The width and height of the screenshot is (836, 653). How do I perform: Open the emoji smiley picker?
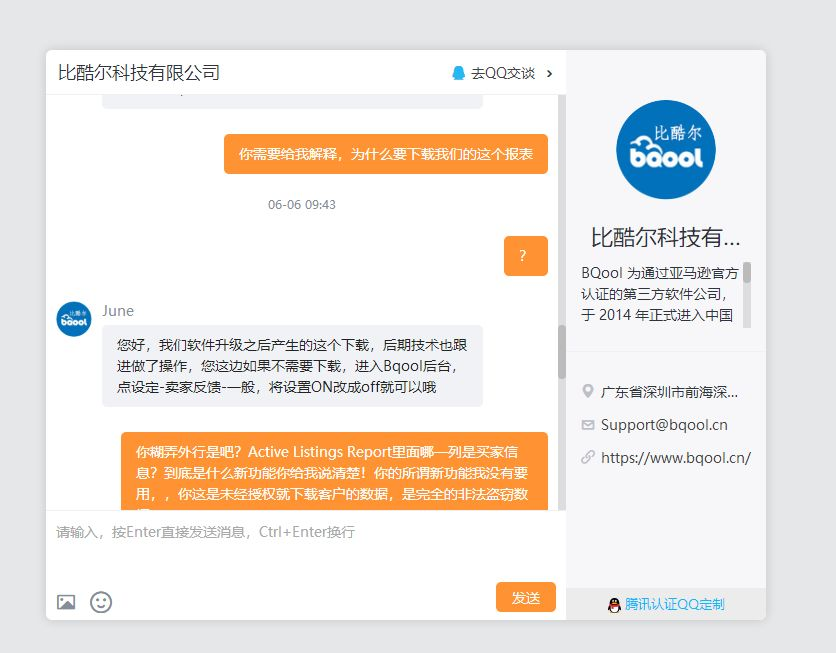point(101,602)
